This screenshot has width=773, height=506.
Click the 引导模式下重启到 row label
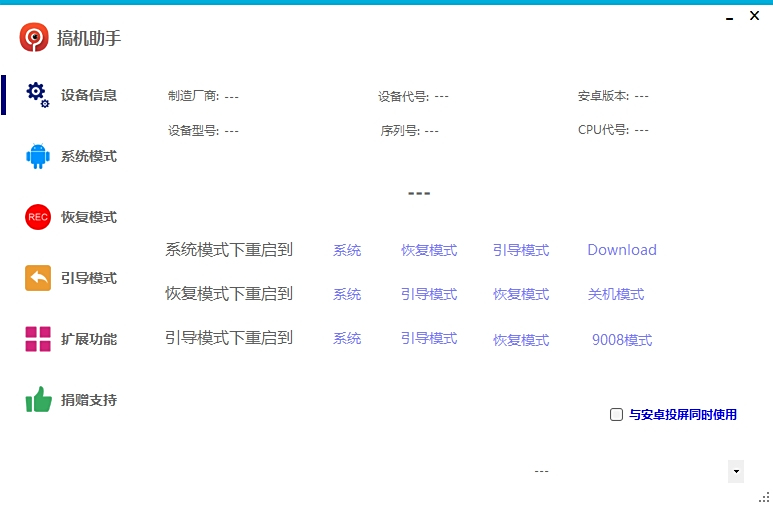point(229,338)
